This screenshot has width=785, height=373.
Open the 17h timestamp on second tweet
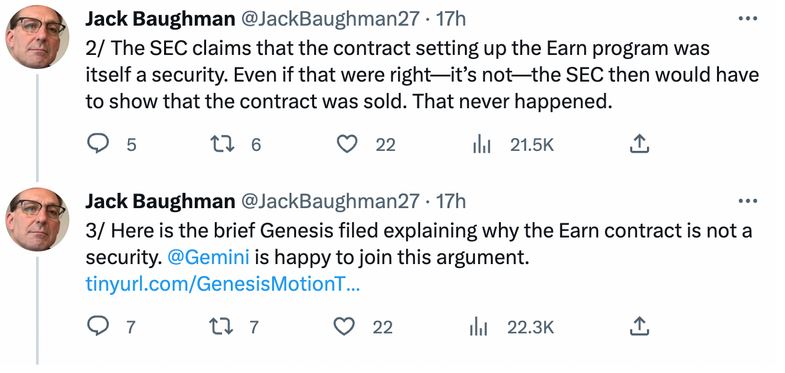coord(450,201)
